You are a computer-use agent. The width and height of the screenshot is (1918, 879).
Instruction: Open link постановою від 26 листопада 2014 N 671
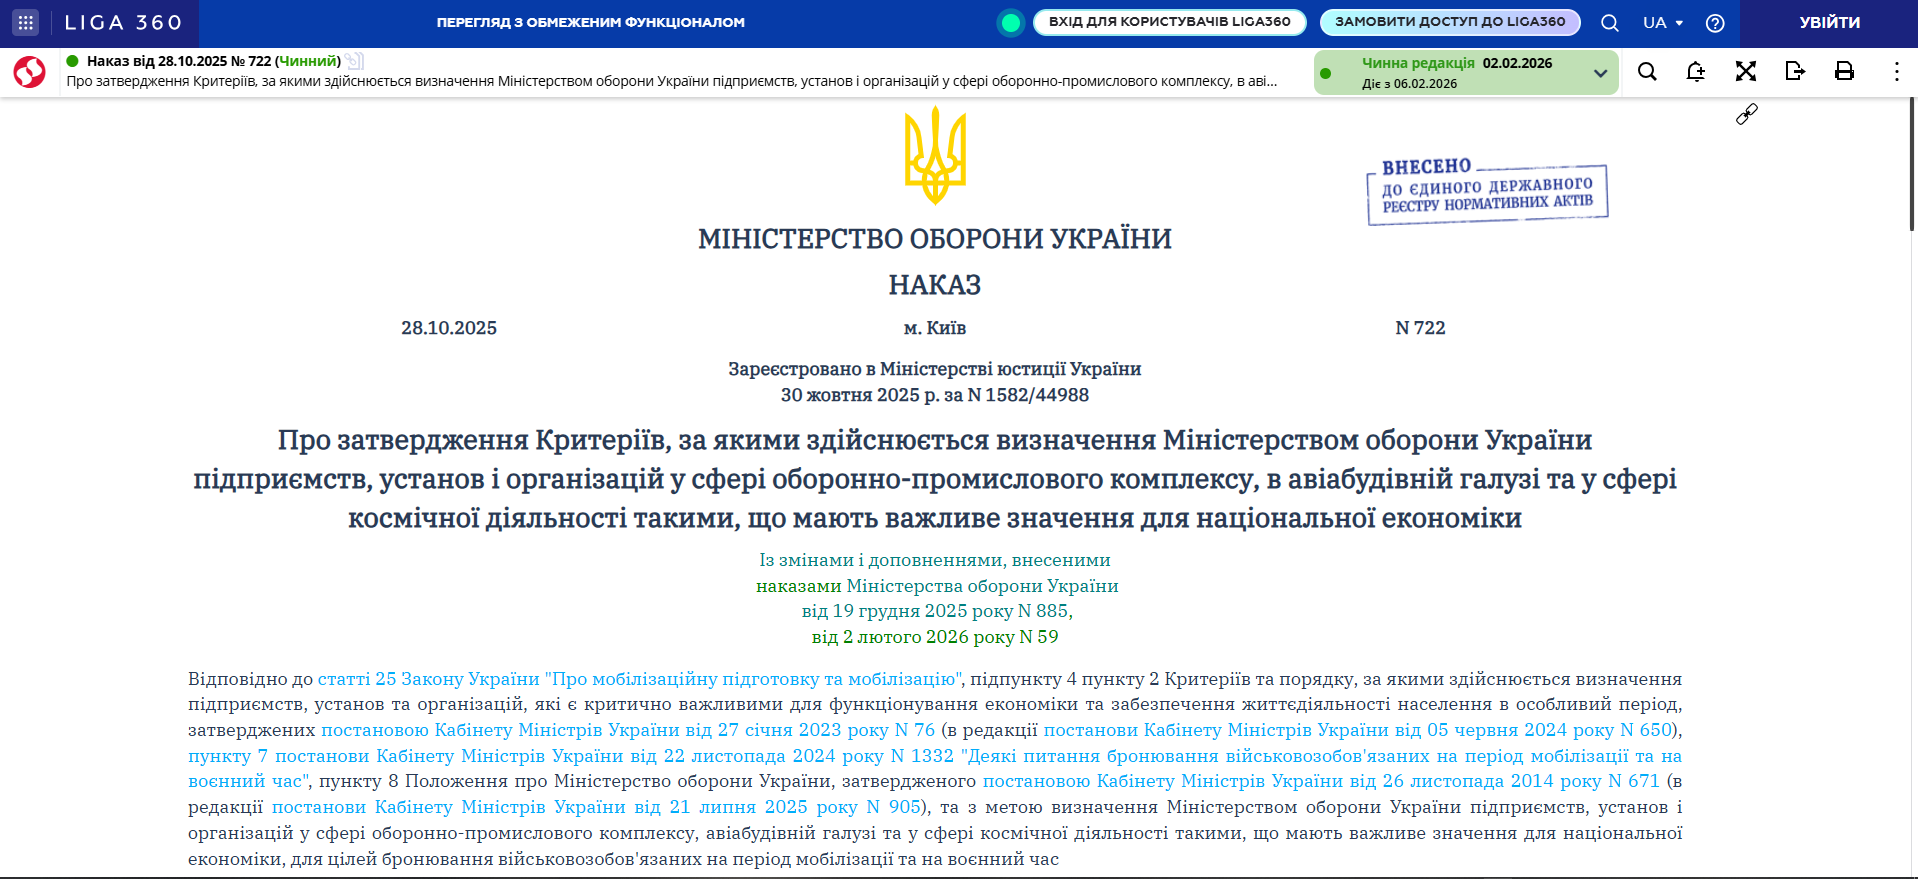coord(1321,781)
